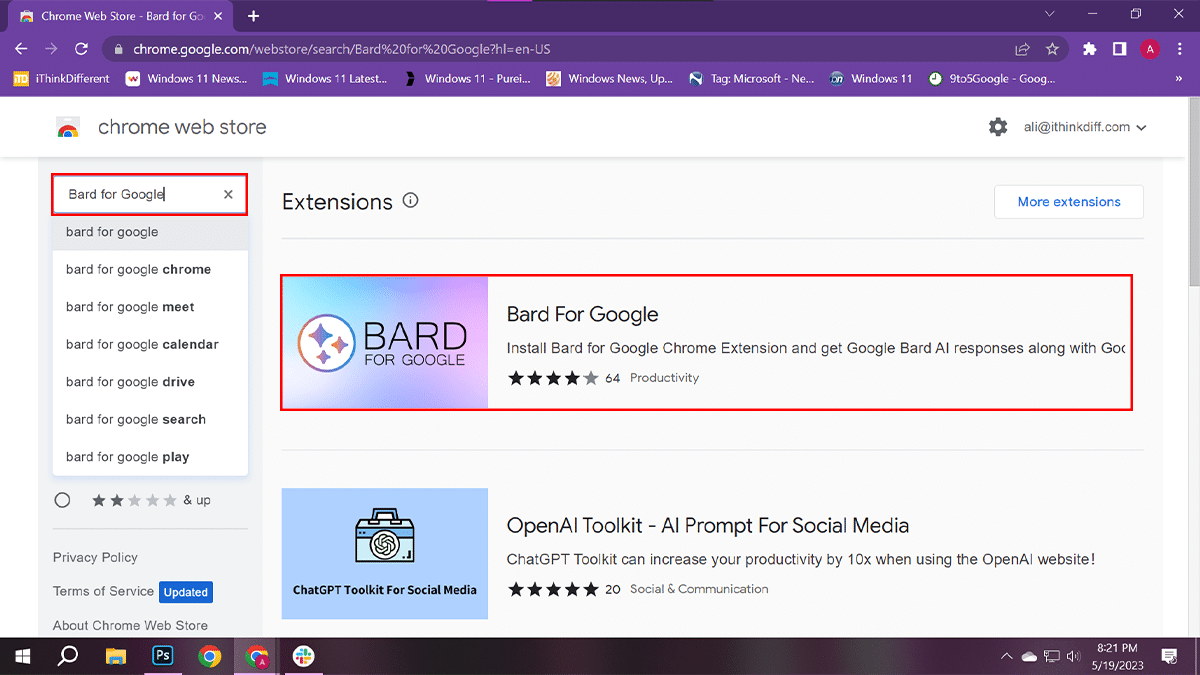Clear the search box with X icon
This screenshot has width=1200, height=675.
click(x=228, y=195)
